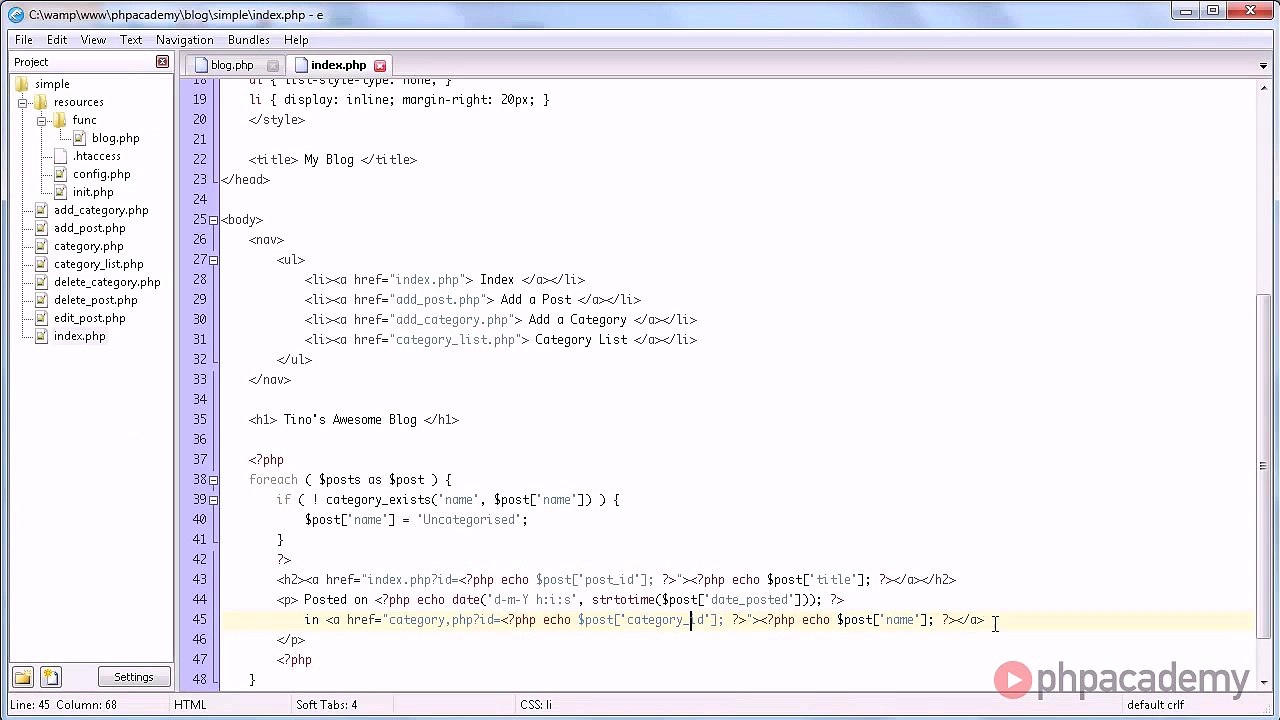Click the new file icon below the project tree
The image size is (1280, 720).
51,677
